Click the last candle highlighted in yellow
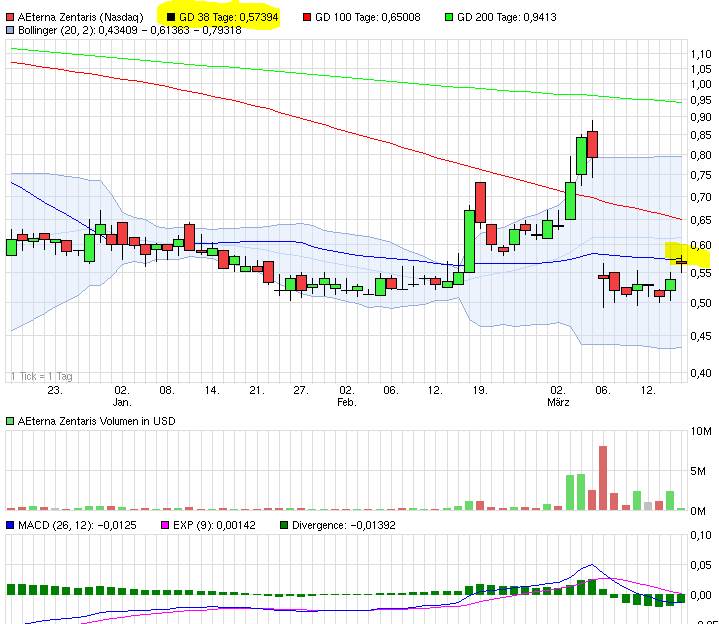 point(681,262)
